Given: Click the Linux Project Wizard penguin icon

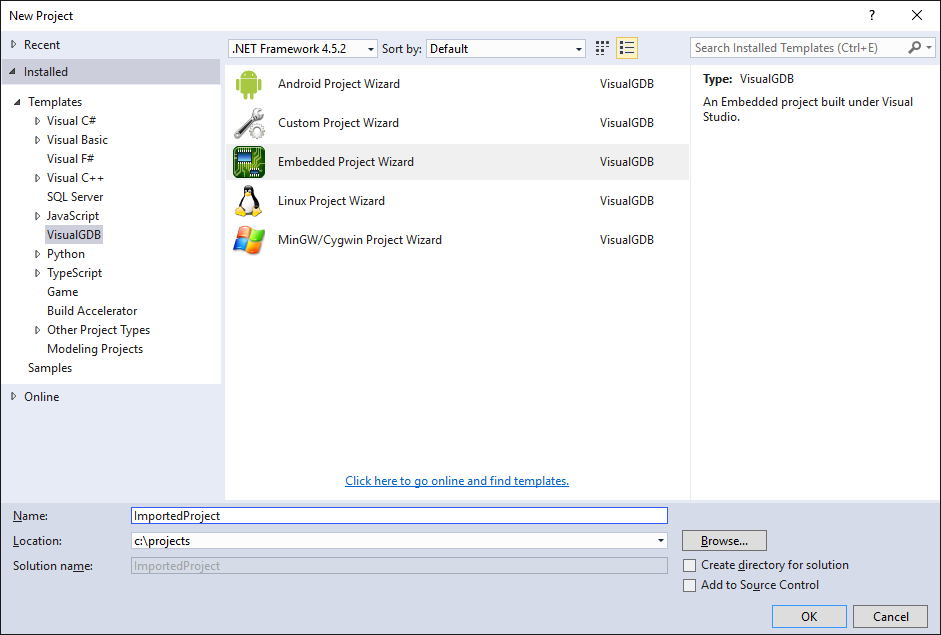Looking at the screenshot, I should (248, 201).
